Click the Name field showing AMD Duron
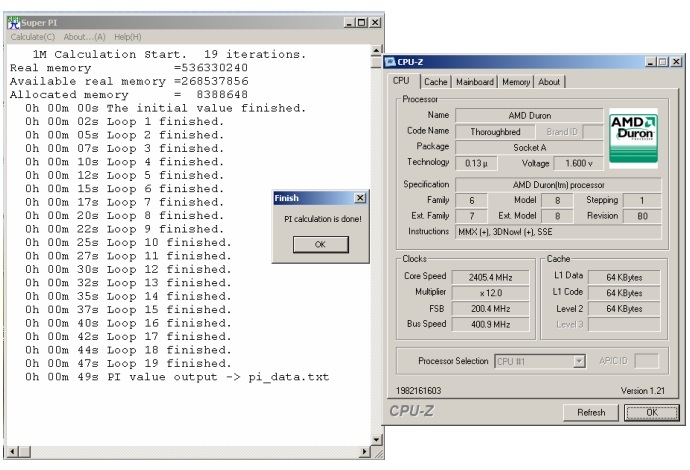The height and width of the screenshot is (470, 690). (529, 116)
